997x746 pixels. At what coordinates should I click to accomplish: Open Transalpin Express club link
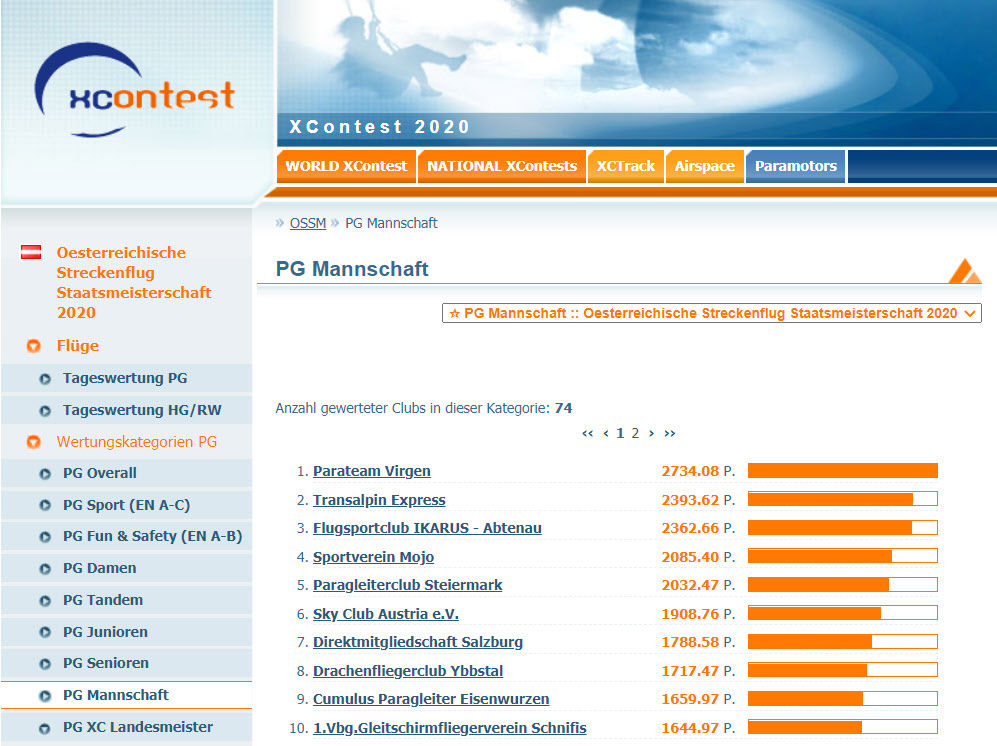(x=379, y=500)
